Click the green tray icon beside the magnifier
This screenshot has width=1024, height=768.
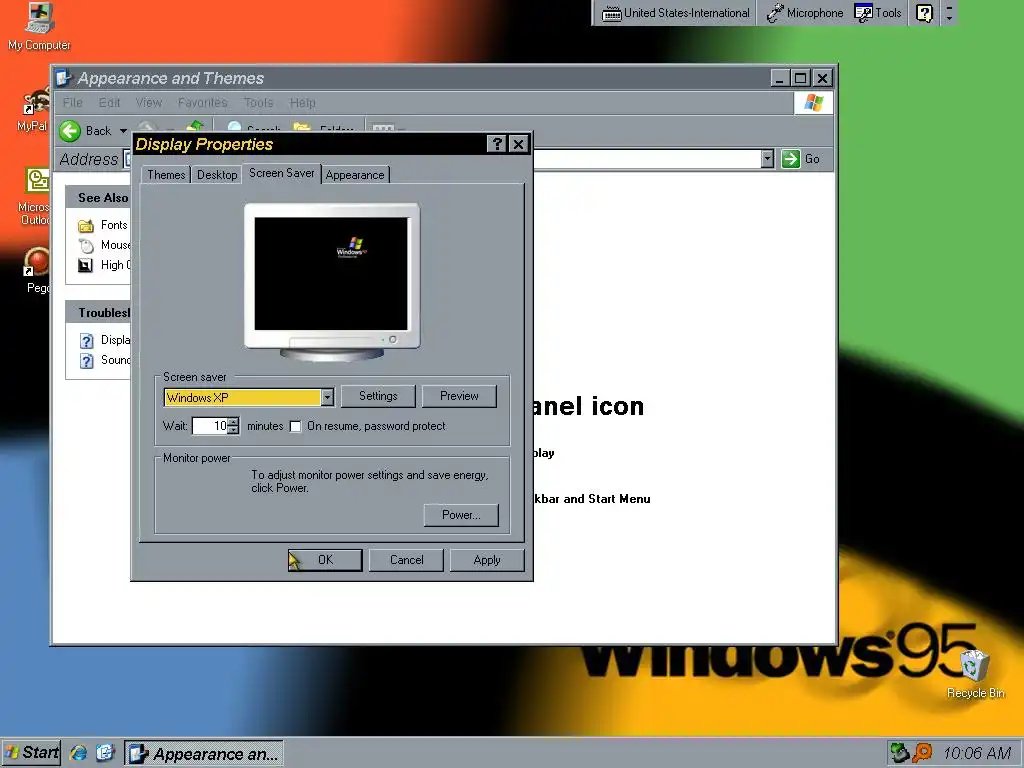pos(900,753)
